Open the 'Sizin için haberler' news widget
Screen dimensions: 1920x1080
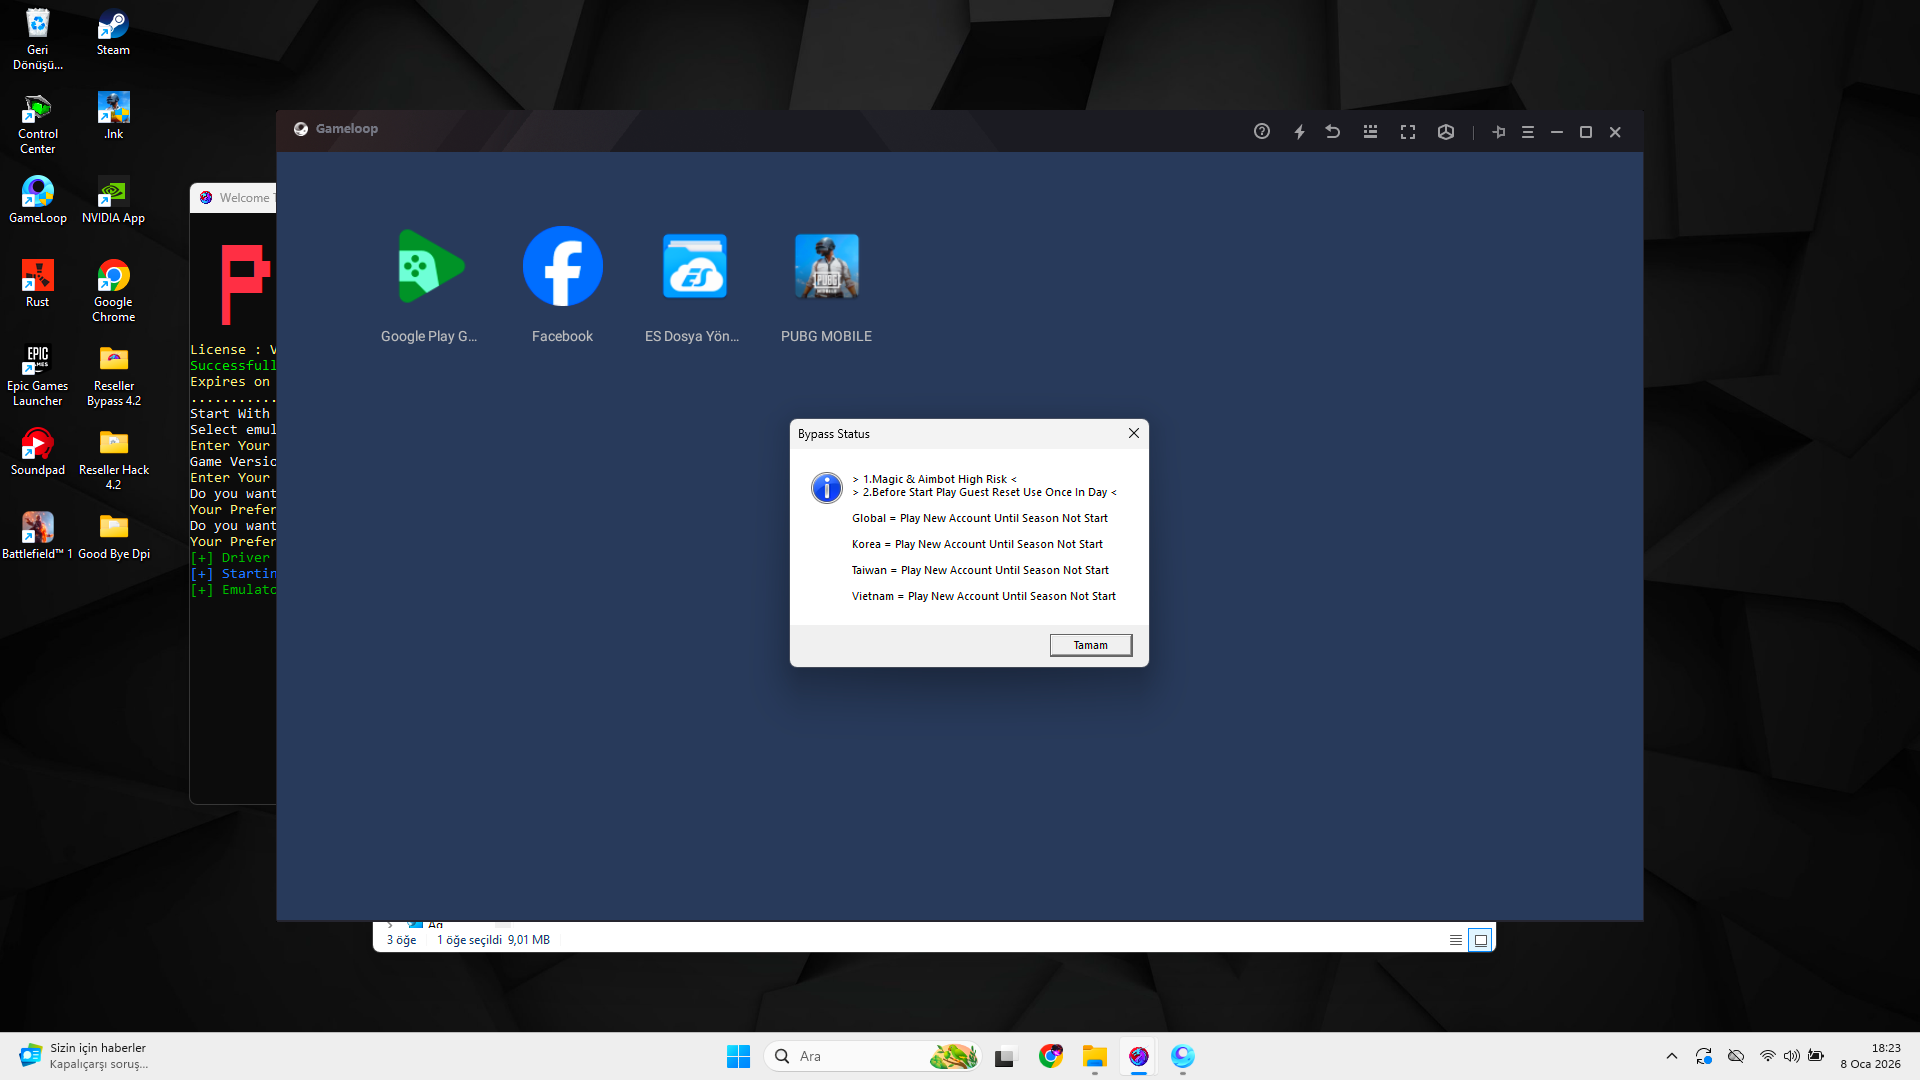coord(84,1056)
